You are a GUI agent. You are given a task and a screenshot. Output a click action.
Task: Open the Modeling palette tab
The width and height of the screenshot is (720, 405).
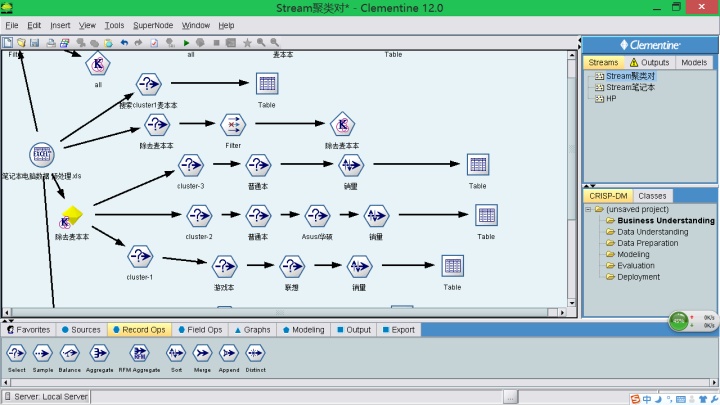(304, 330)
